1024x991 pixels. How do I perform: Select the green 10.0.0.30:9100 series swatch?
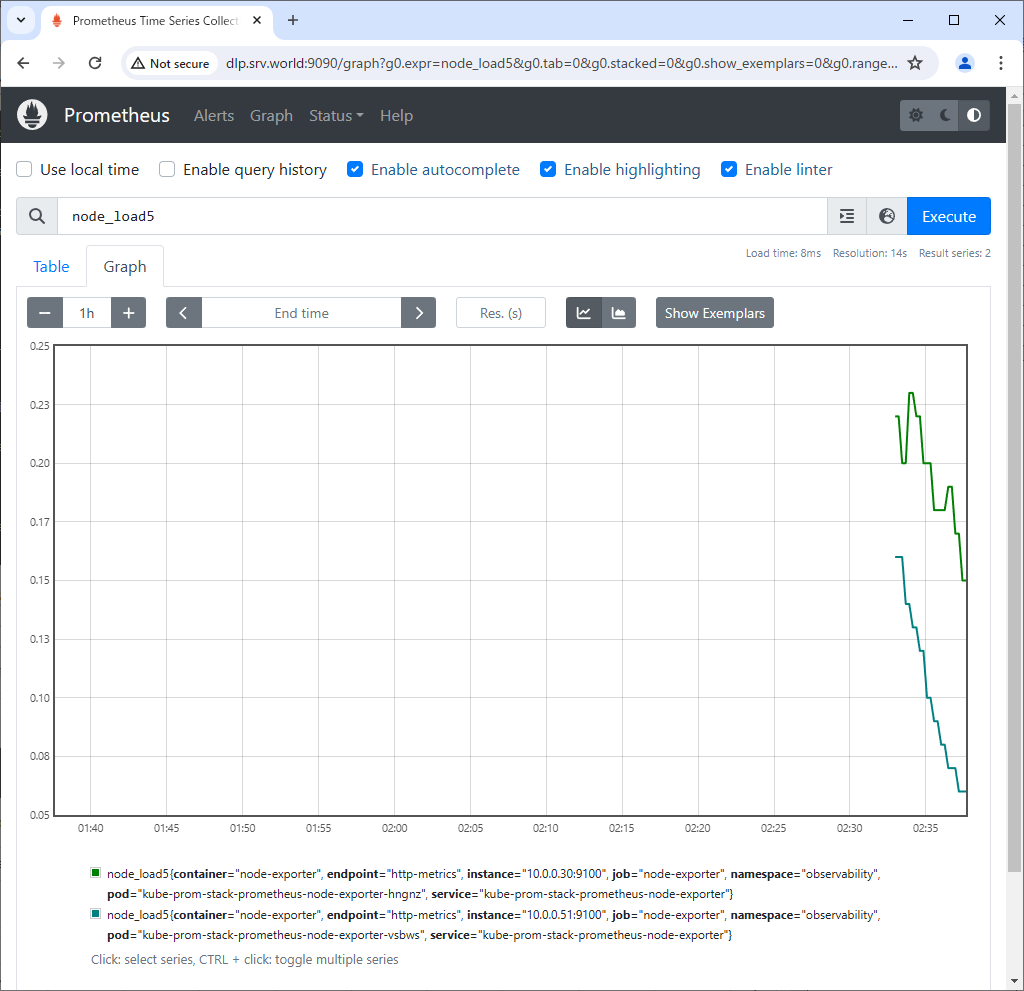tap(96, 873)
